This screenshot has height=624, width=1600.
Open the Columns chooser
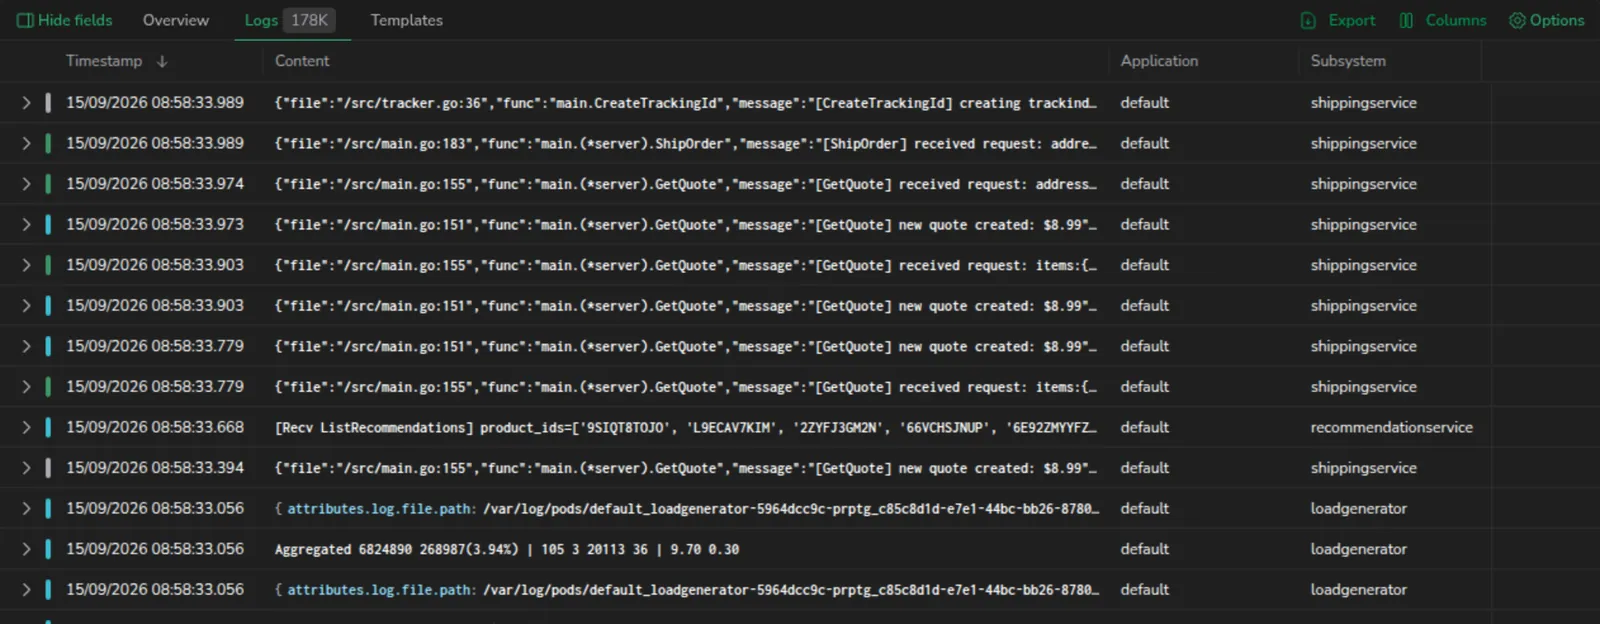pos(1443,20)
